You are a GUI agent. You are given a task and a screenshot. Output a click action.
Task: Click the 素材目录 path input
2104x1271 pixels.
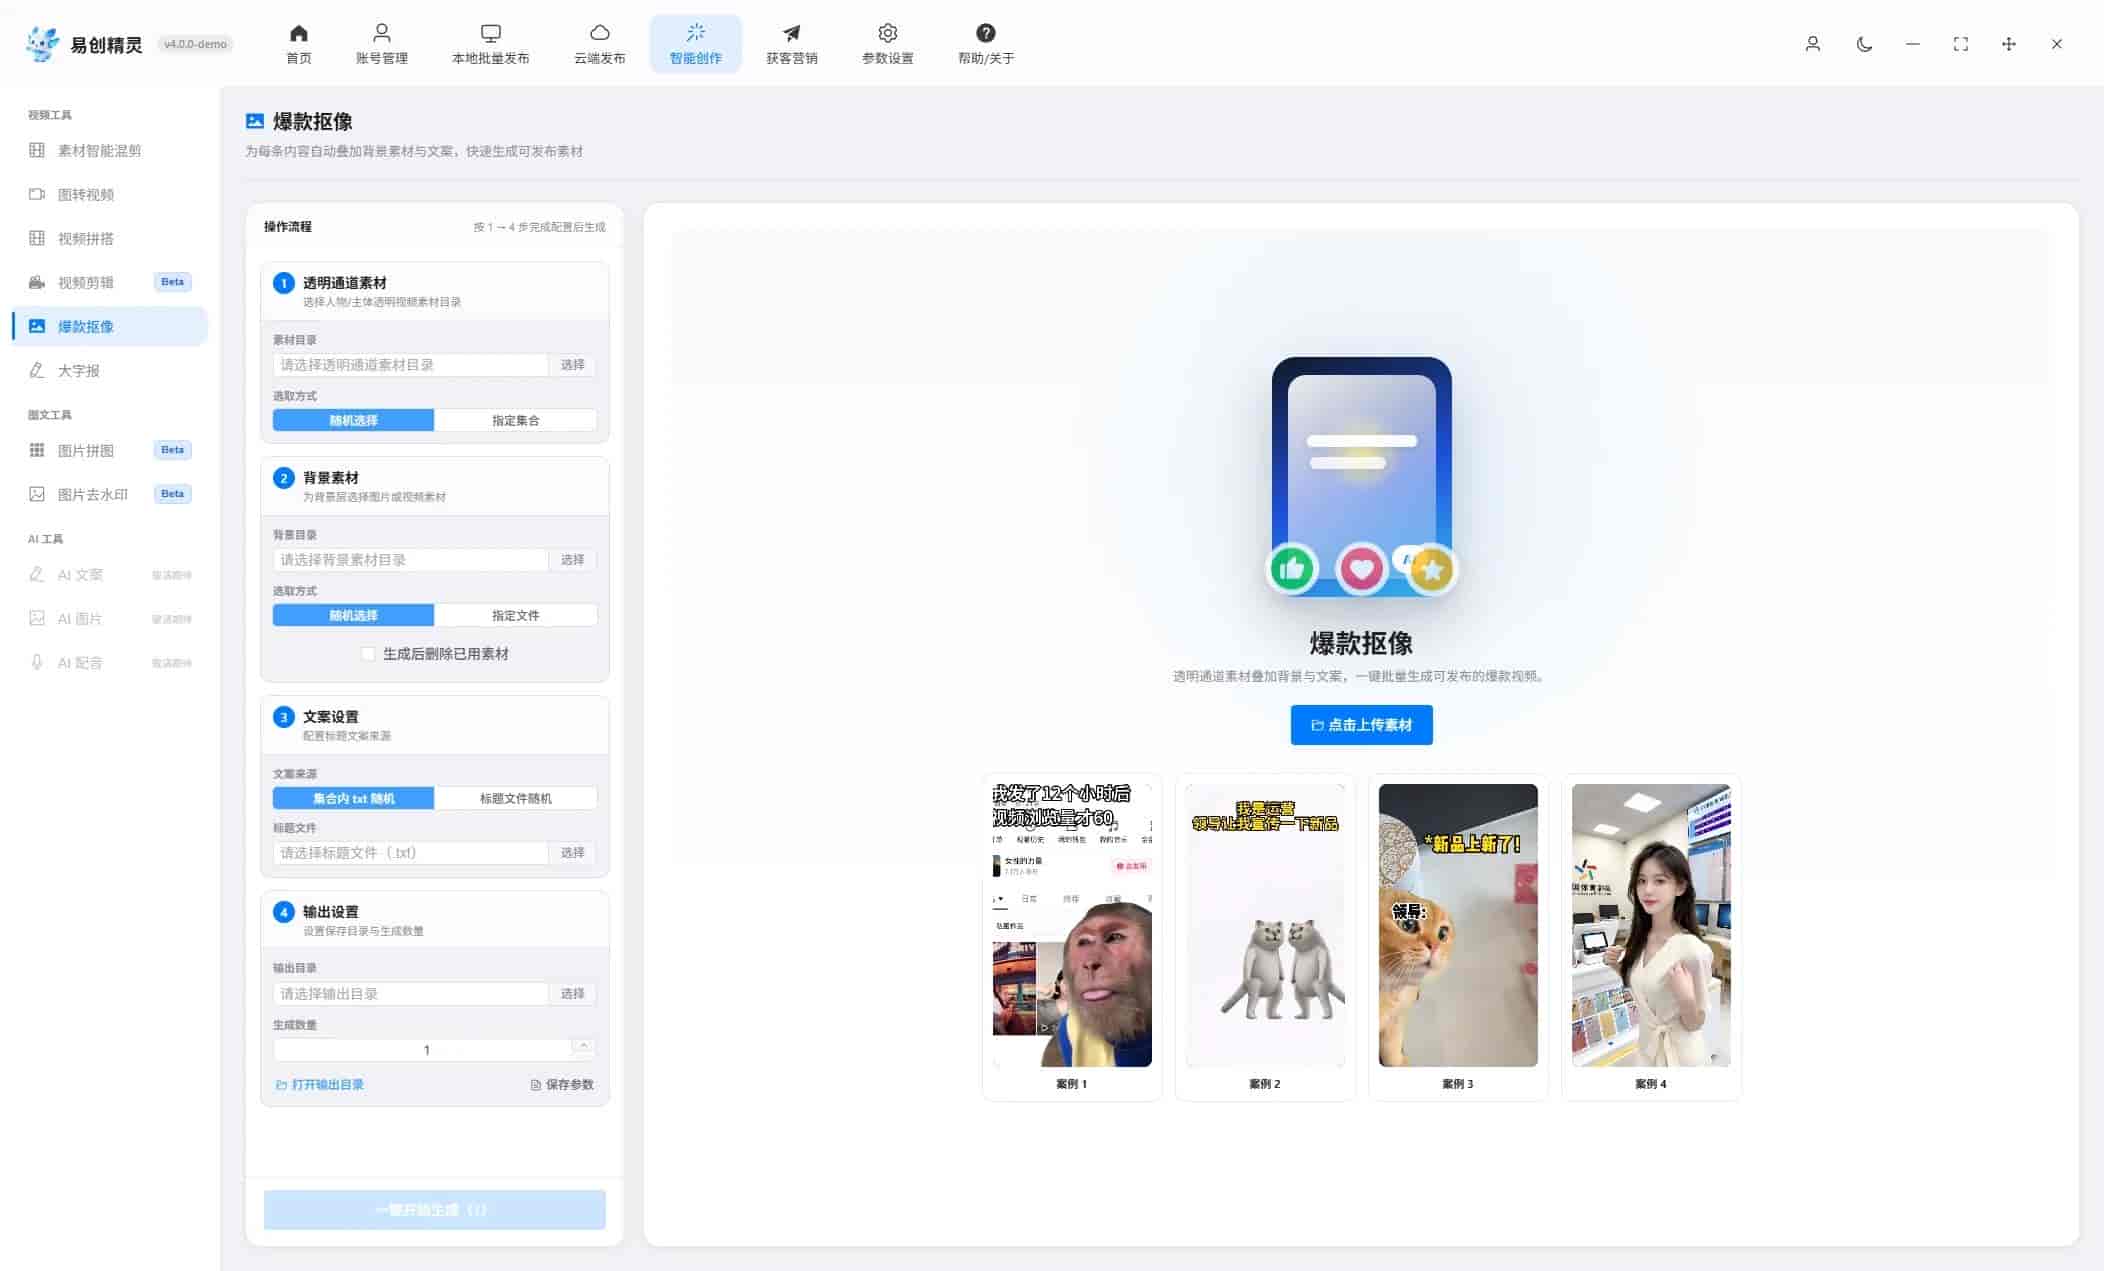click(x=410, y=365)
